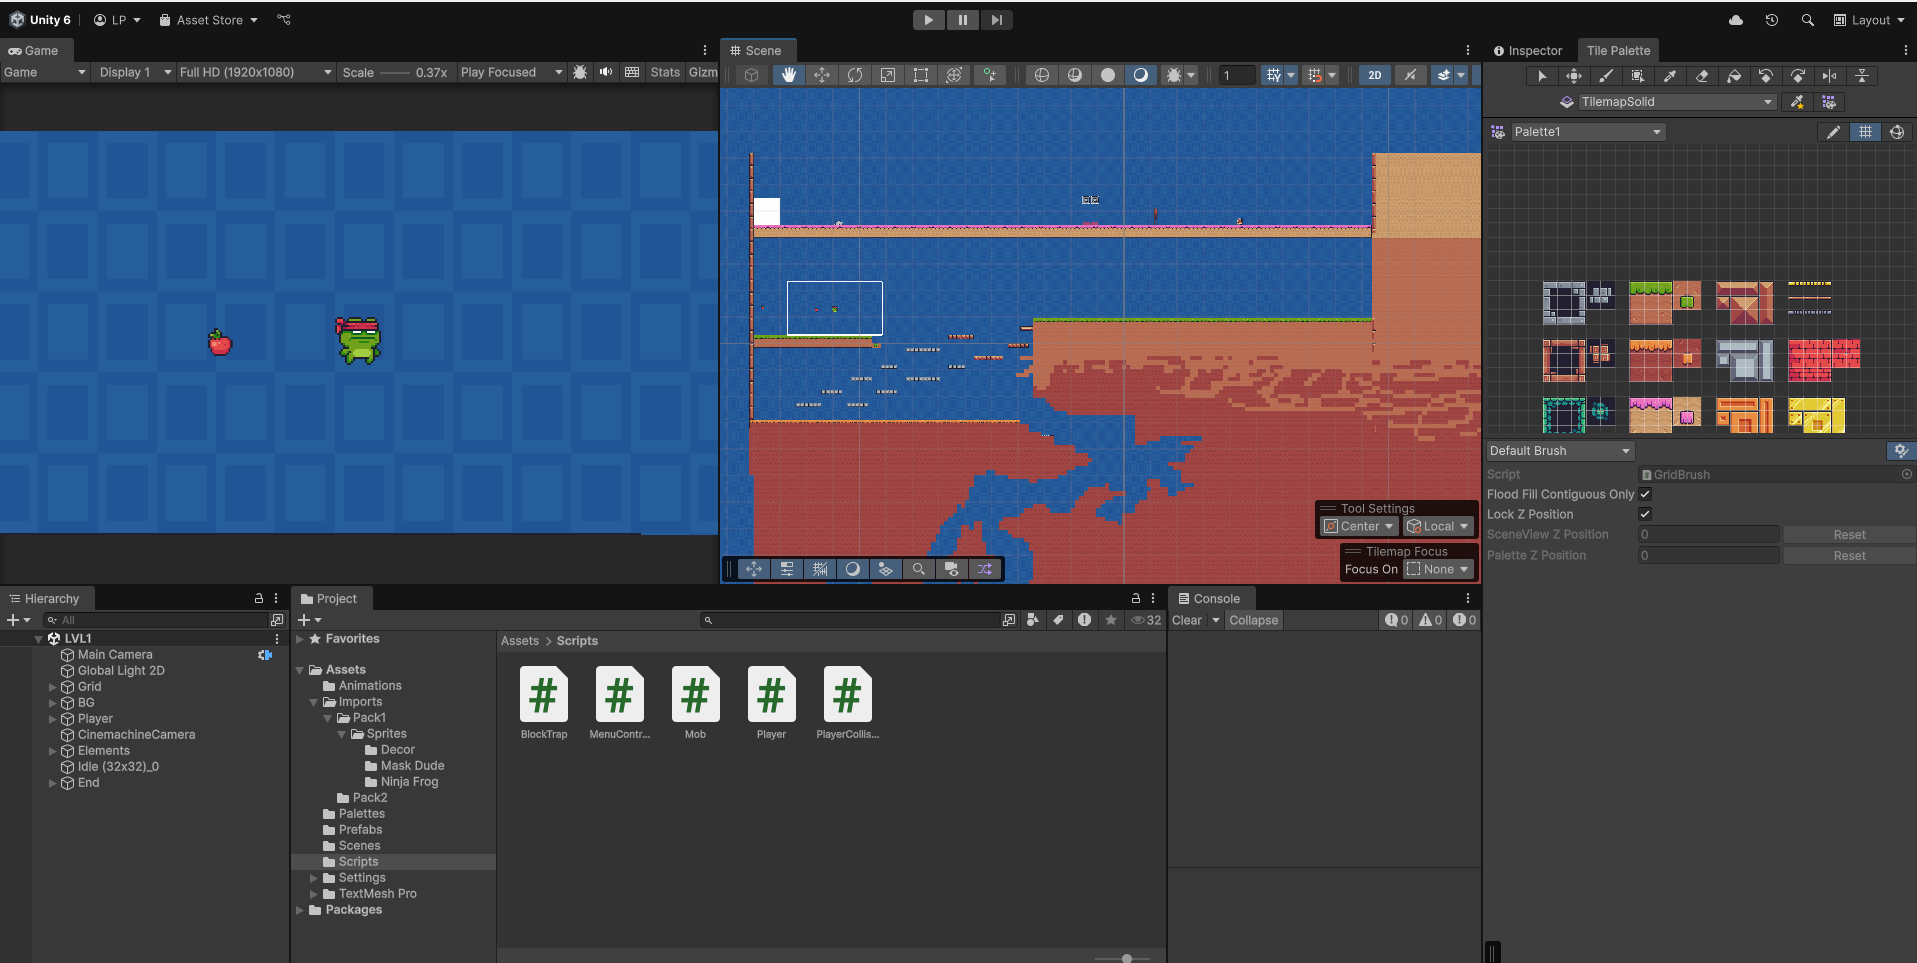Image resolution: width=1917 pixels, height=963 pixels.
Task: Open the Full HD resolution dropdown
Action: (255, 73)
